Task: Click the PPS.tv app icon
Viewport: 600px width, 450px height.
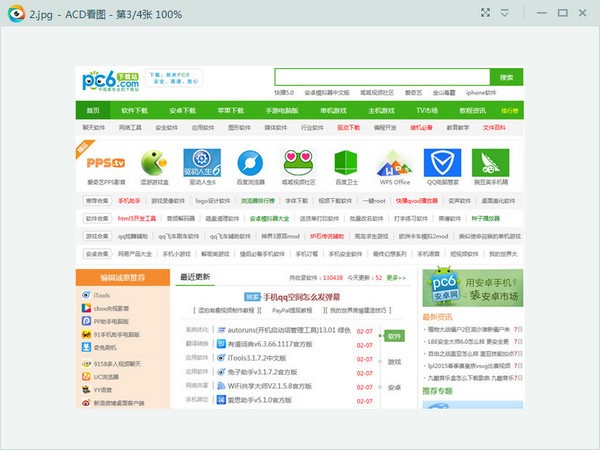Action: click(106, 163)
